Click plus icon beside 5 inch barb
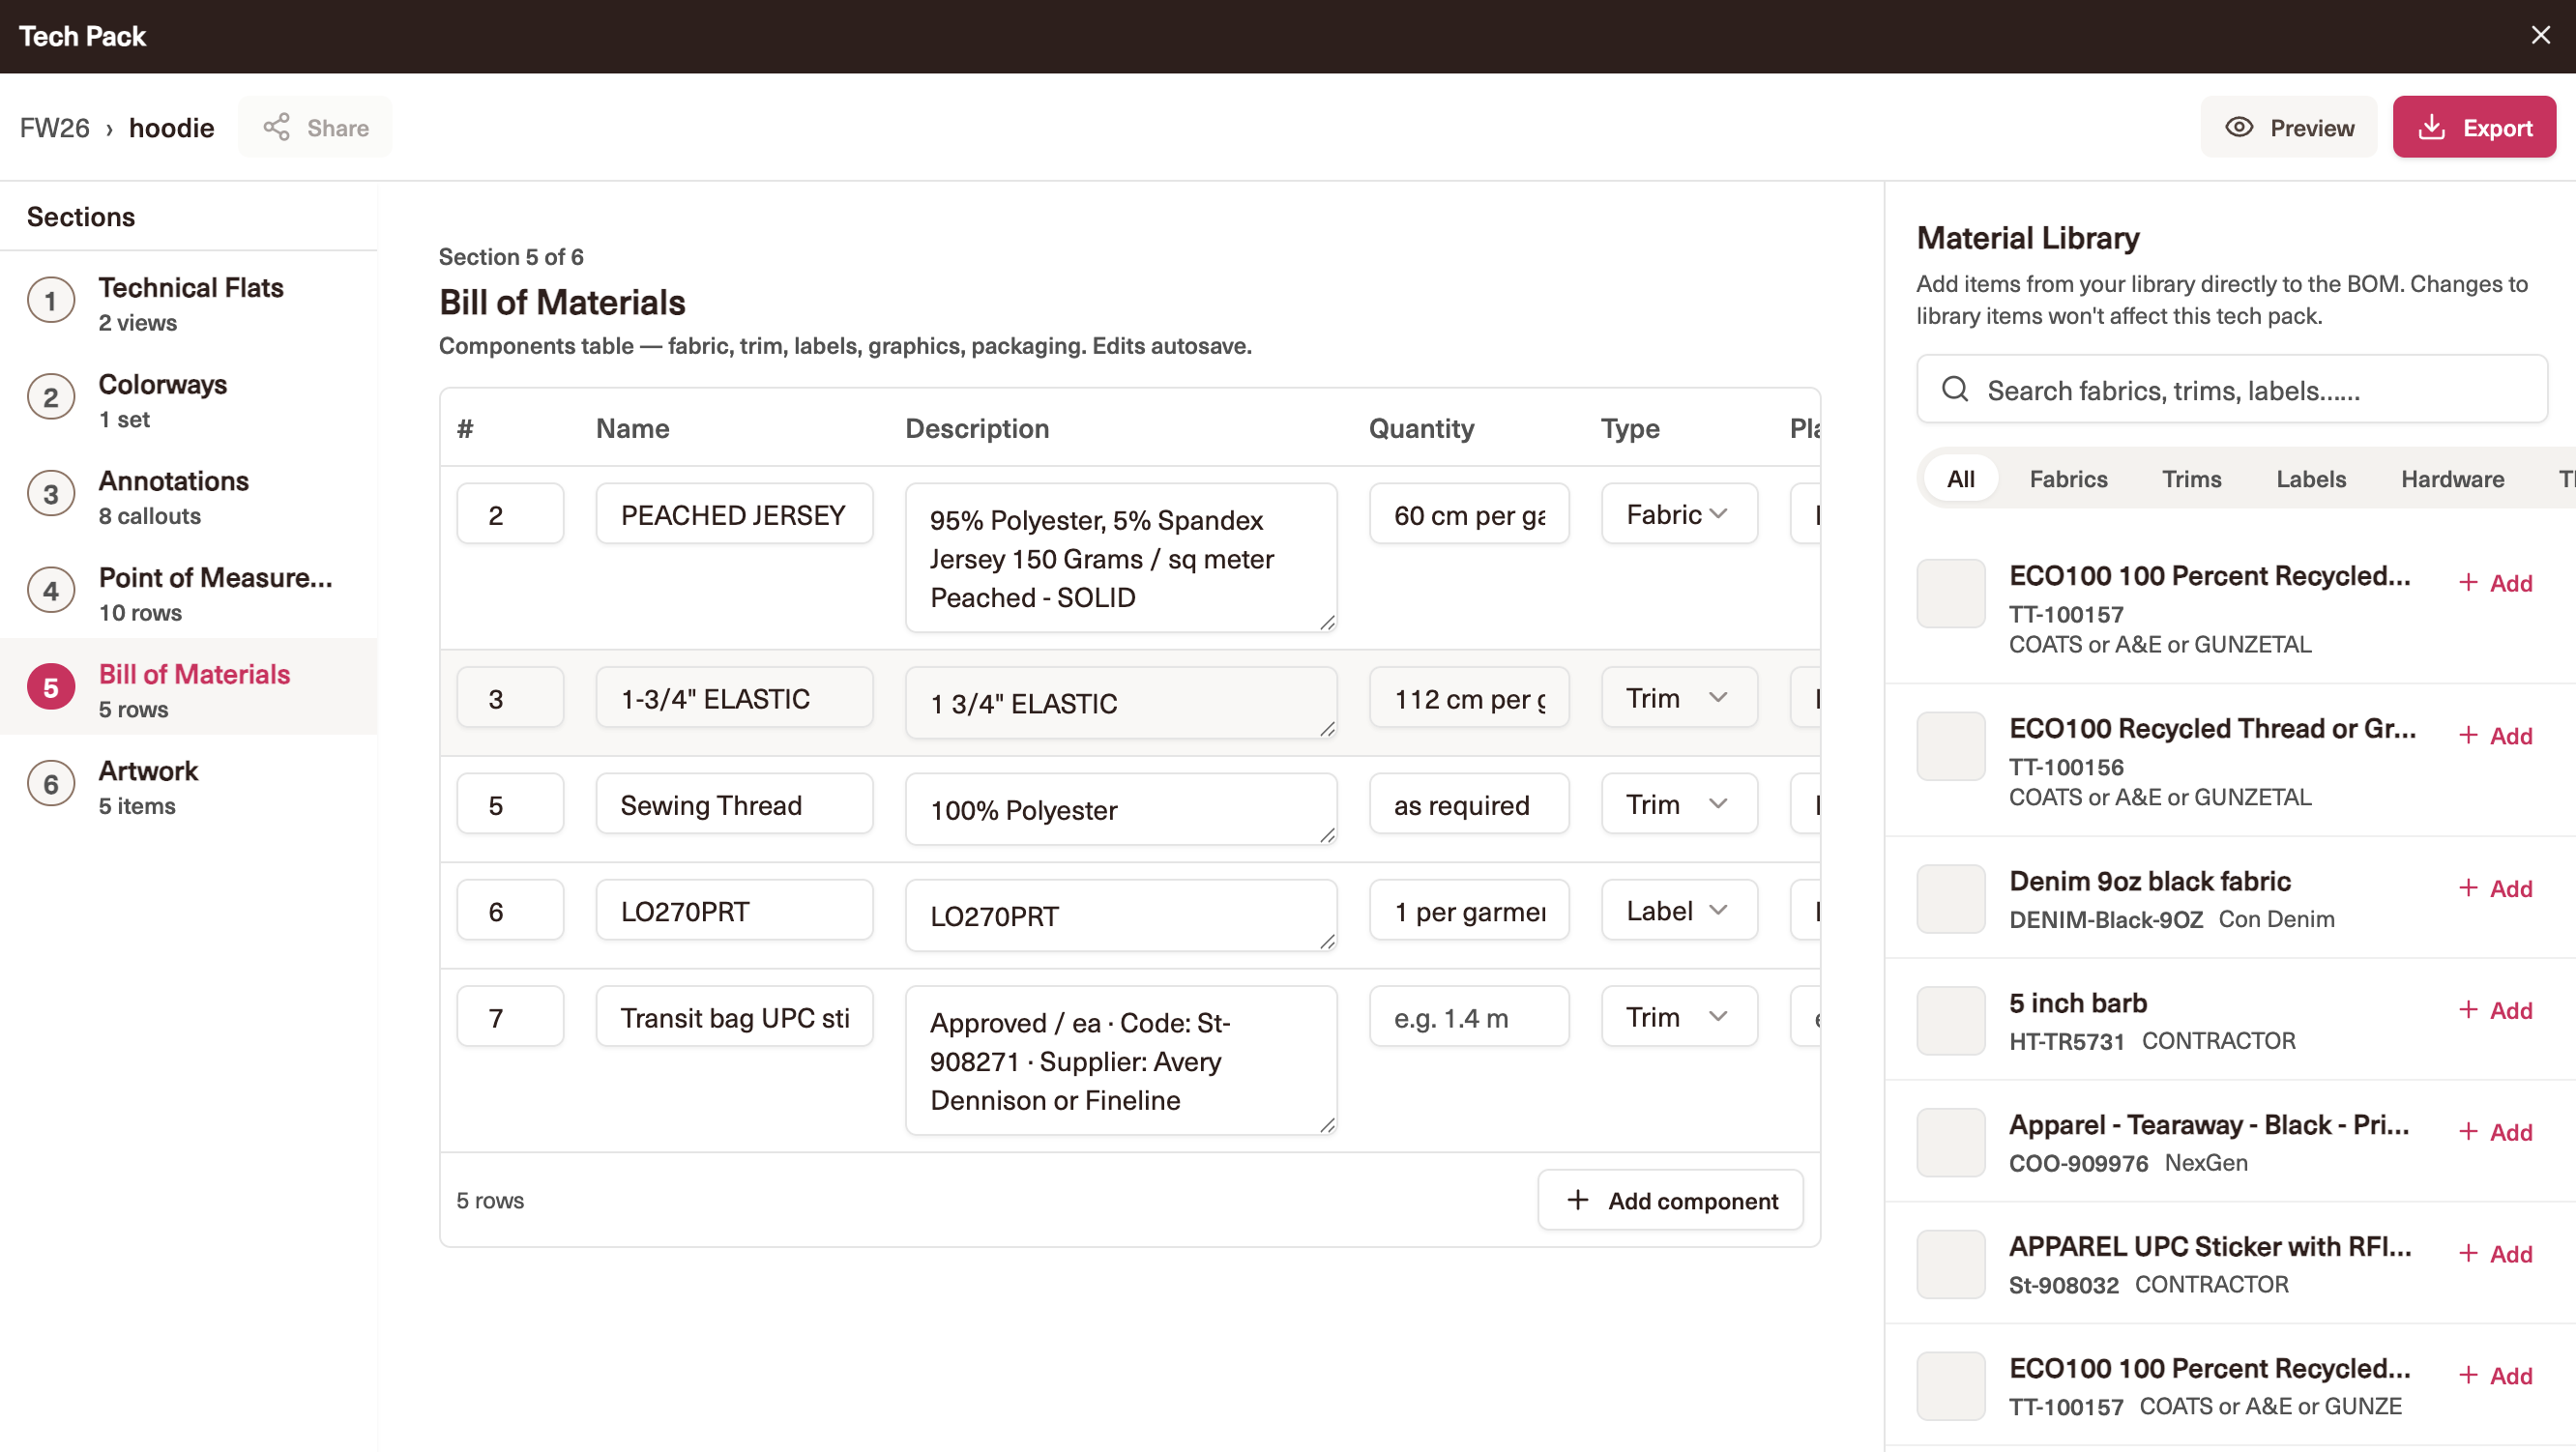 coord(2468,1009)
